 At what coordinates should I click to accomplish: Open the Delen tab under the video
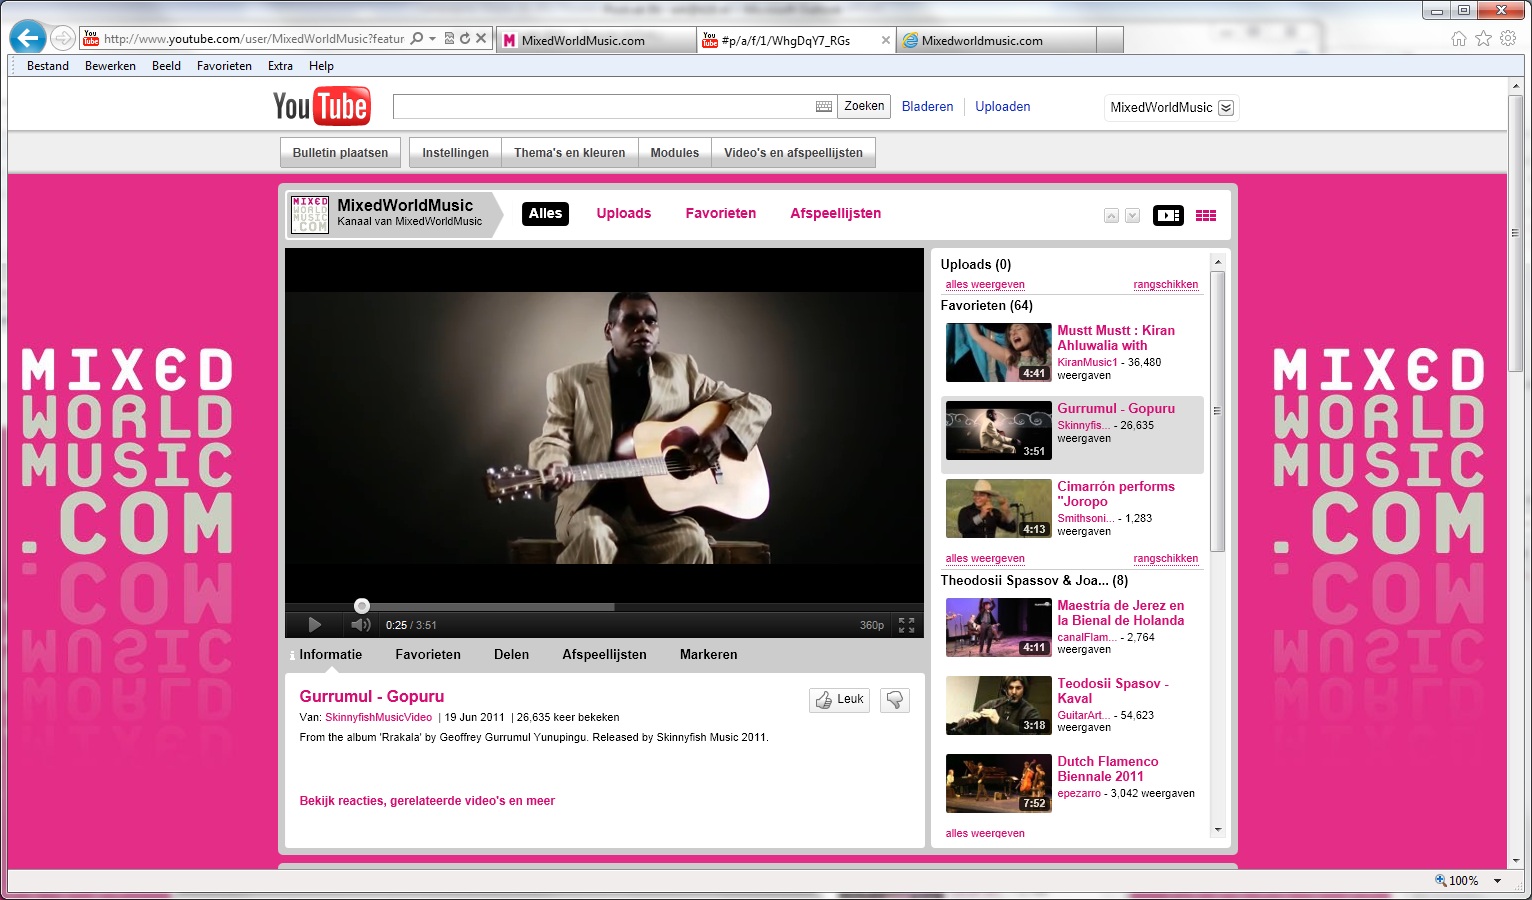tap(511, 655)
